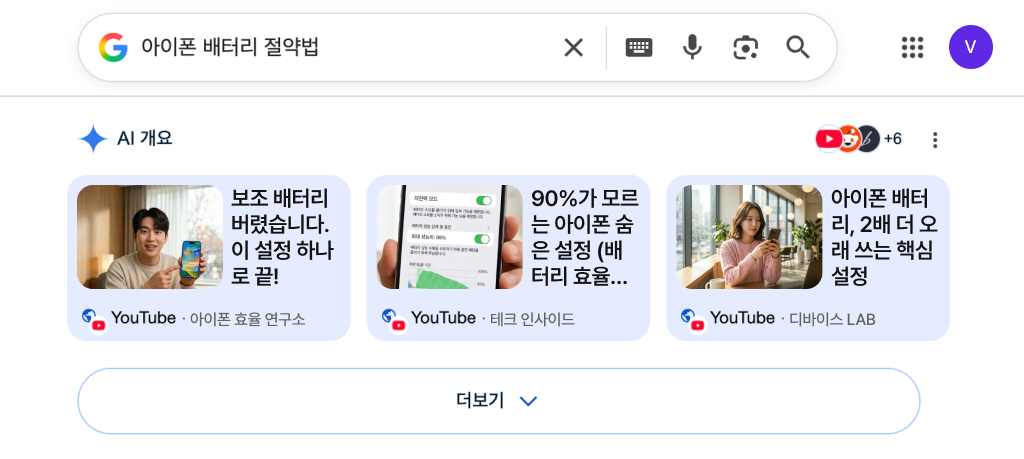The width and height of the screenshot is (1024, 459).
Task: Open Google Lens image search
Action: 745,47
